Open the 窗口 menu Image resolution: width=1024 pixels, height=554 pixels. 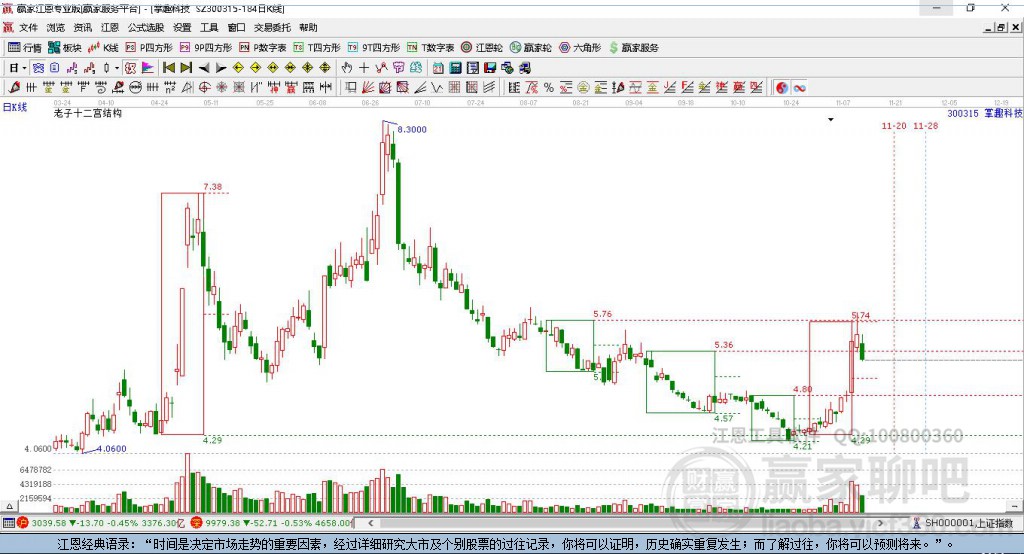[236, 27]
